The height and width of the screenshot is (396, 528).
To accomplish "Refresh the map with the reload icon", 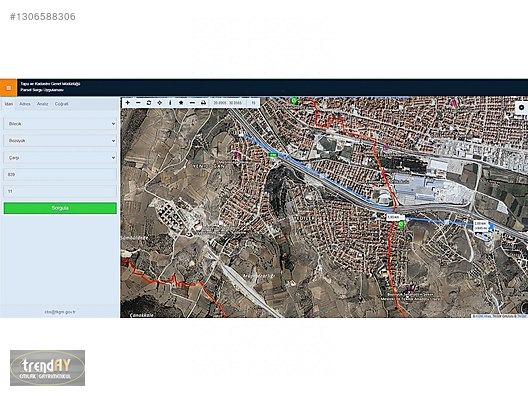I will click(x=149, y=103).
